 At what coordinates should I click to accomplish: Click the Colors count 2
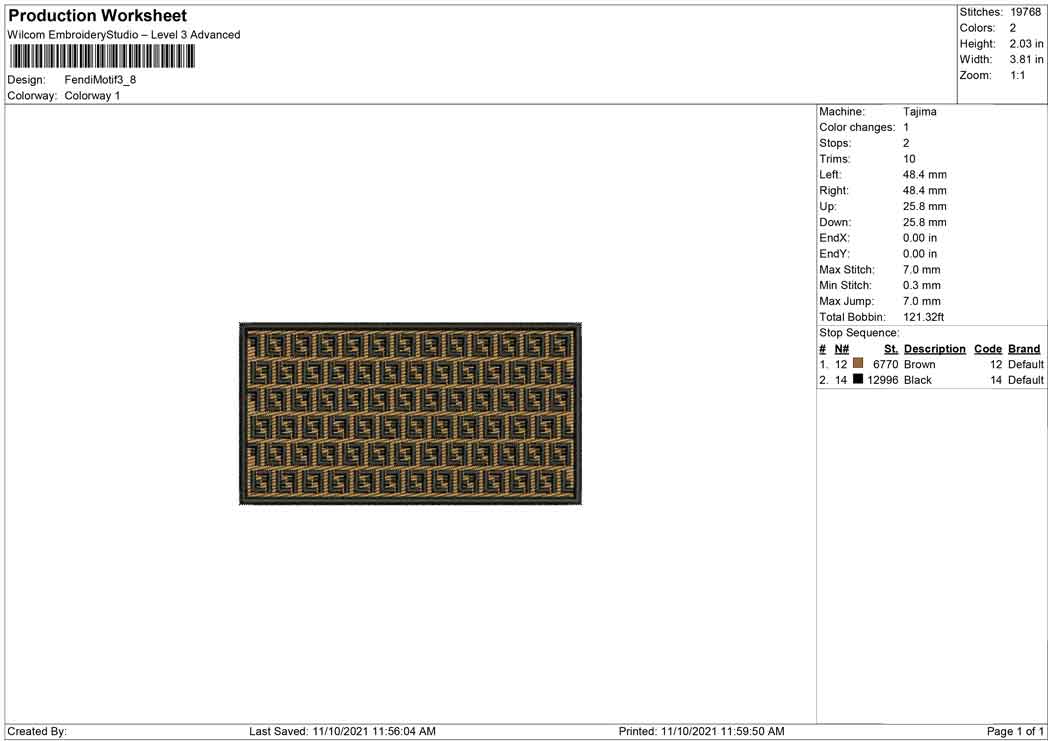click(x=1012, y=28)
